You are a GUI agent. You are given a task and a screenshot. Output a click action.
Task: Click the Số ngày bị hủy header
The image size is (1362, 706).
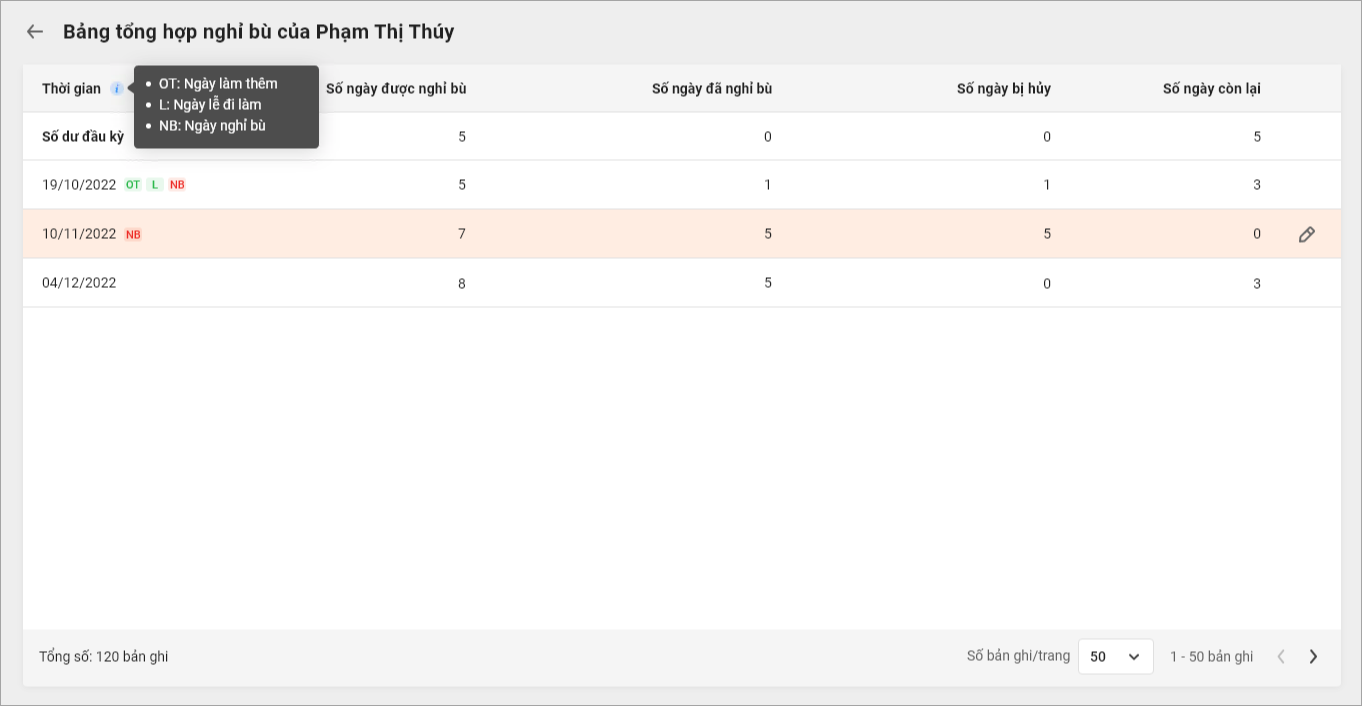click(1003, 89)
